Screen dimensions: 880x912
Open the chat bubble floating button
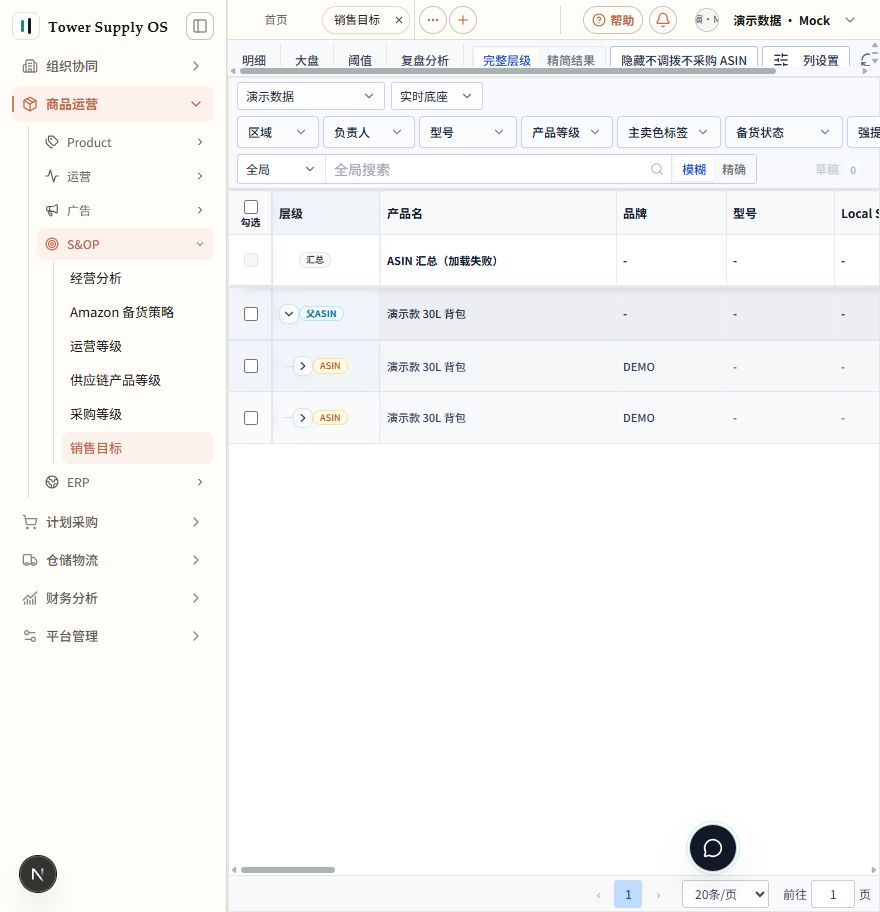pos(713,848)
